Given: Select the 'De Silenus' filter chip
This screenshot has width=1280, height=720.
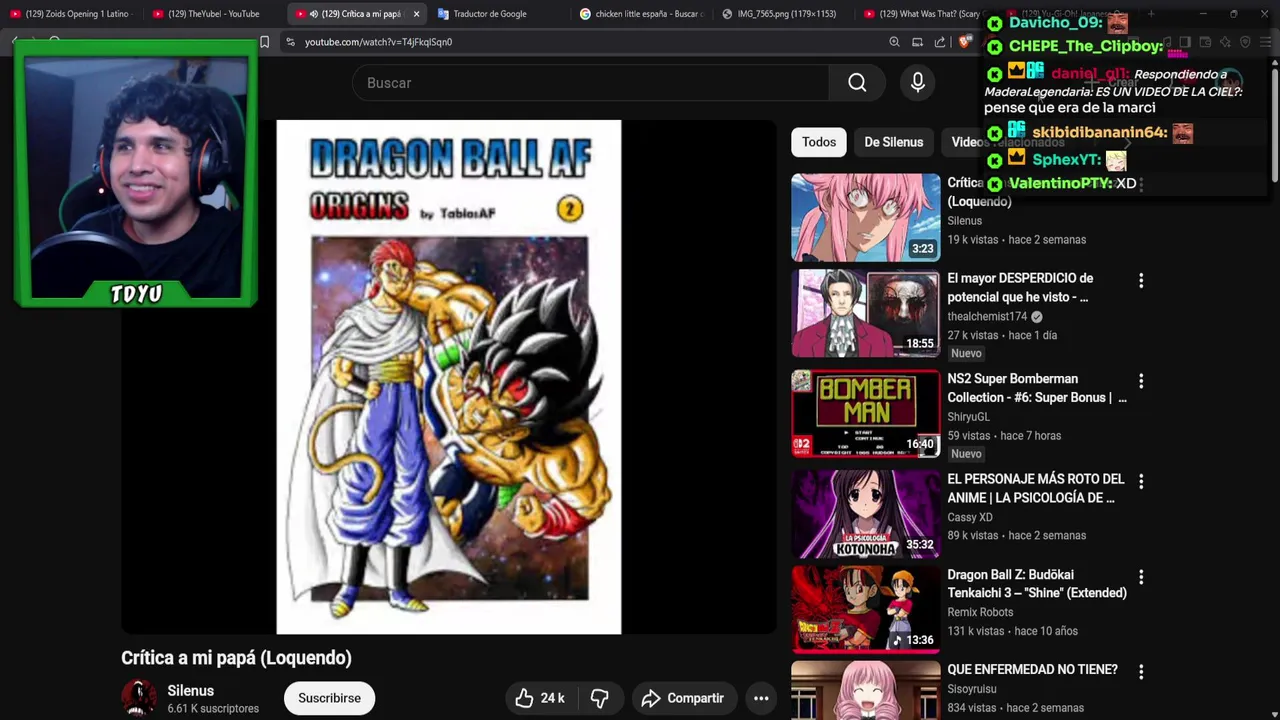Looking at the screenshot, I should (x=893, y=142).
